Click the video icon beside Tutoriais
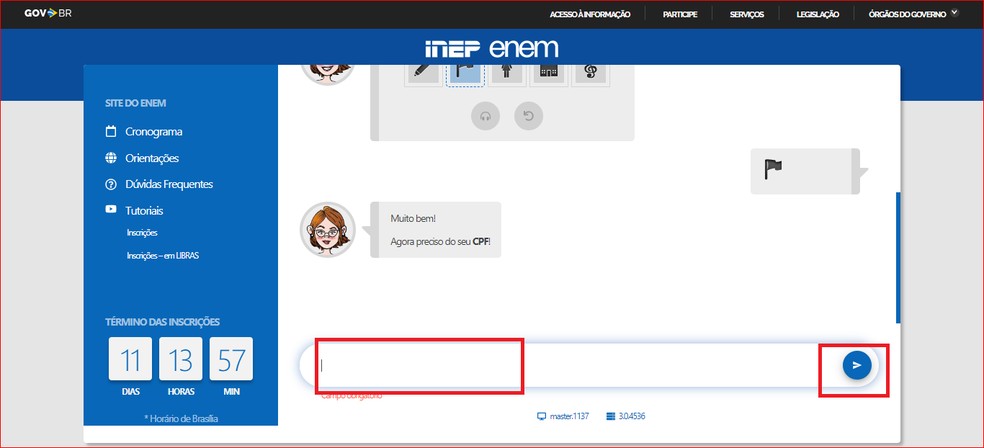The height and width of the screenshot is (448, 984). coord(111,210)
